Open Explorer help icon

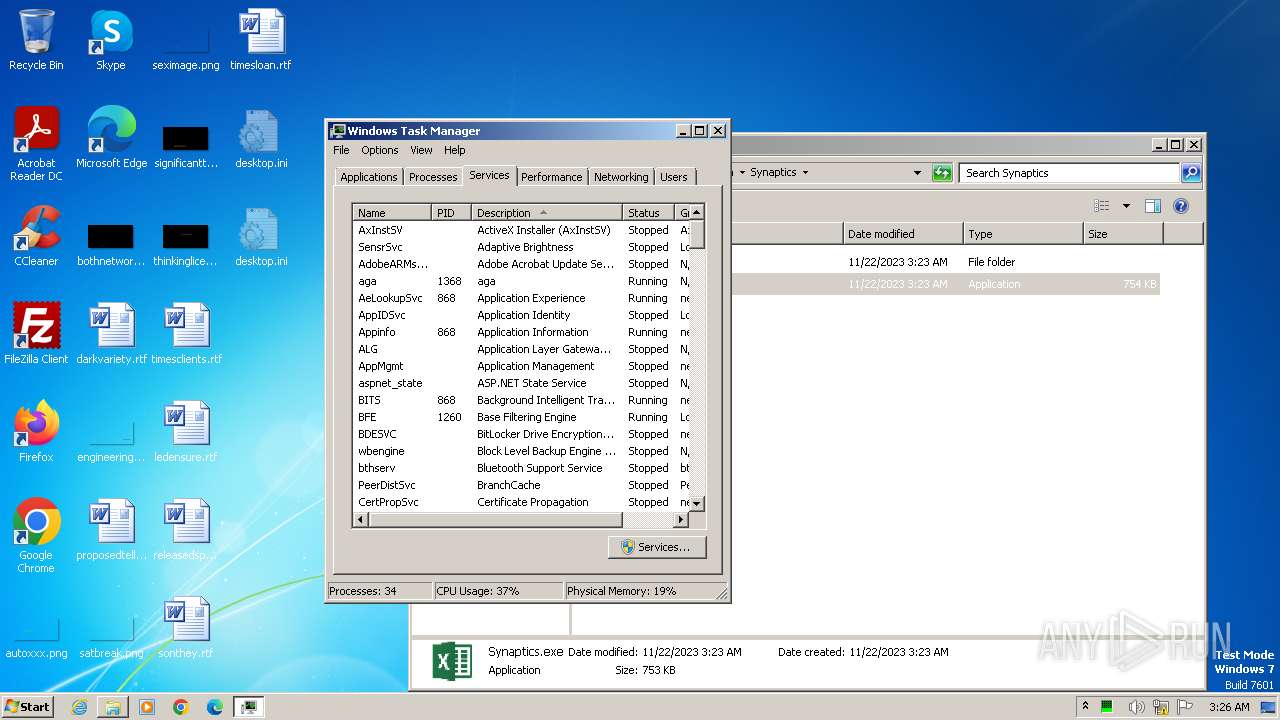(1180, 206)
